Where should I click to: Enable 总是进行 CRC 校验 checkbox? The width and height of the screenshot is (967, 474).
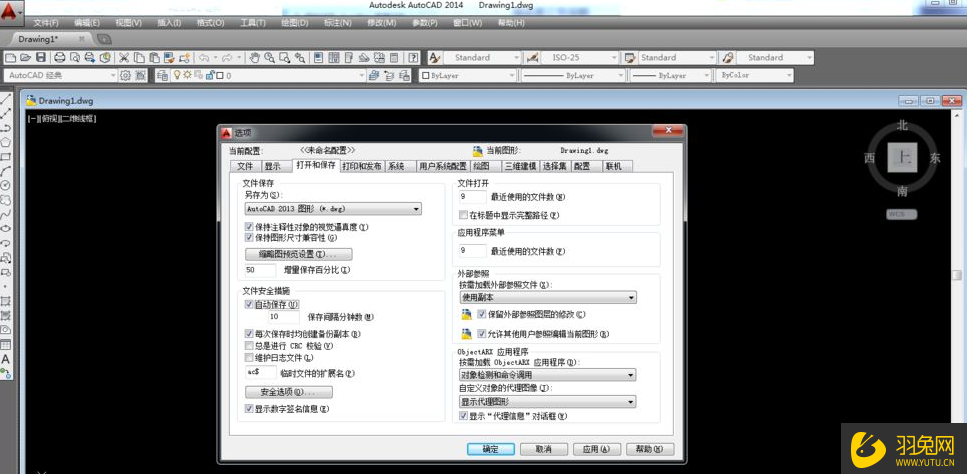(249, 345)
